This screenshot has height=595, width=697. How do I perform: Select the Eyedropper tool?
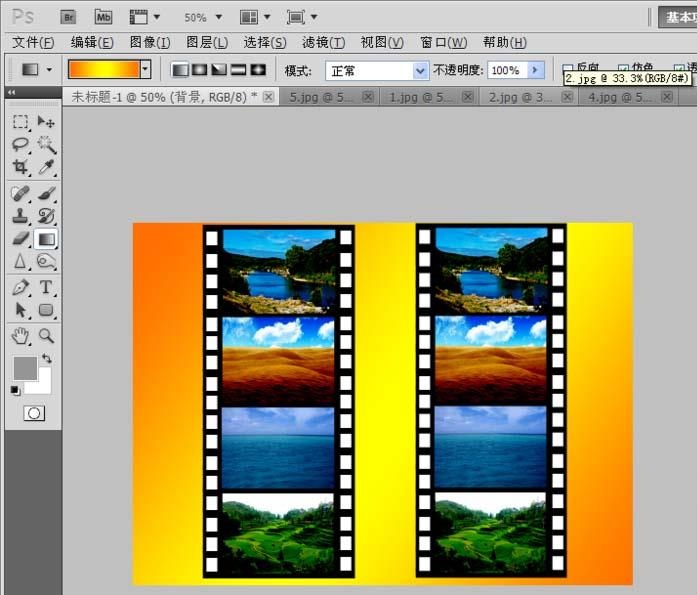tap(46, 168)
